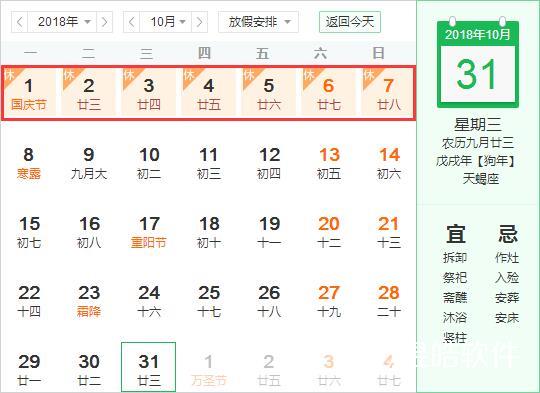Open the 2018年 year dropdown
This screenshot has width=540, height=393.
(62, 22)
